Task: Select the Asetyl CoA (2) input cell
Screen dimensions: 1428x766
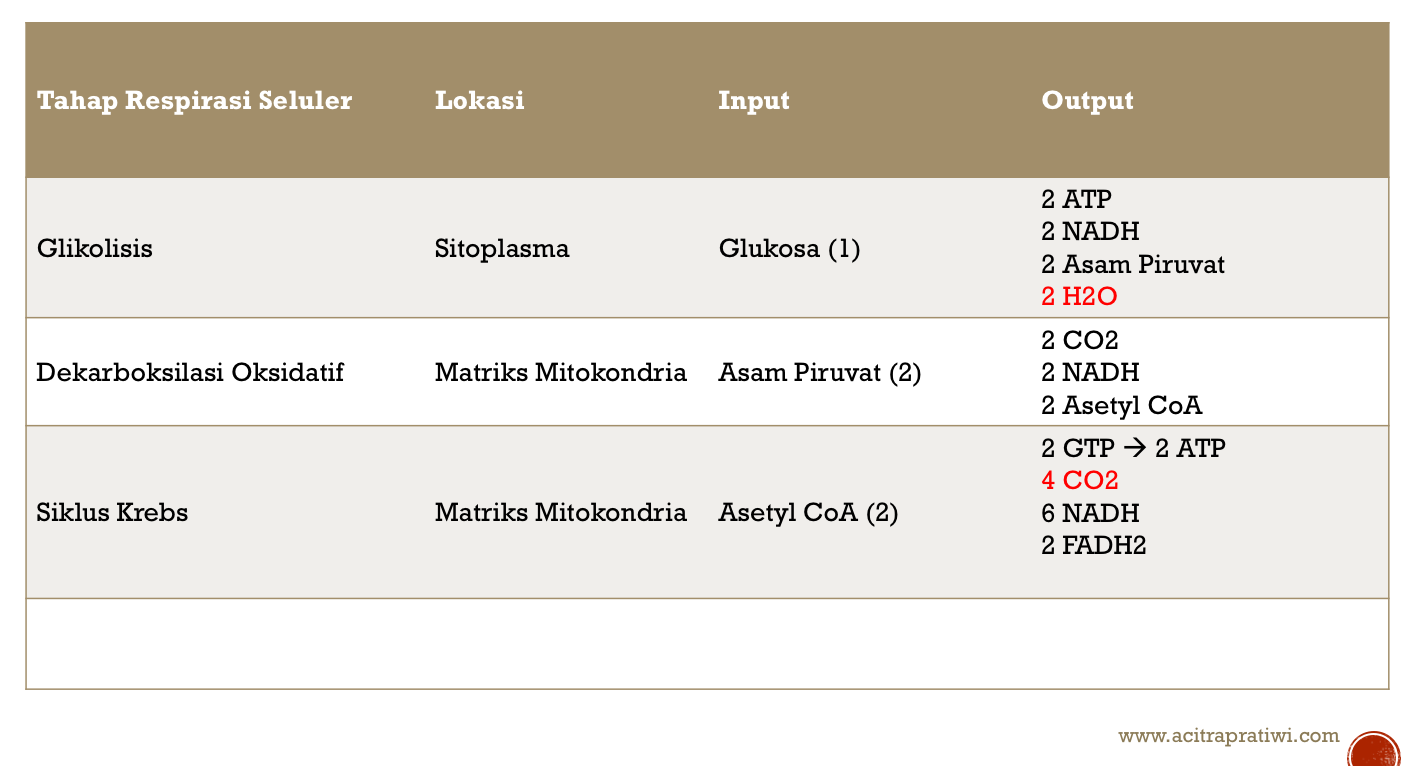Action: pyautogui.click(x=808, y=513)
